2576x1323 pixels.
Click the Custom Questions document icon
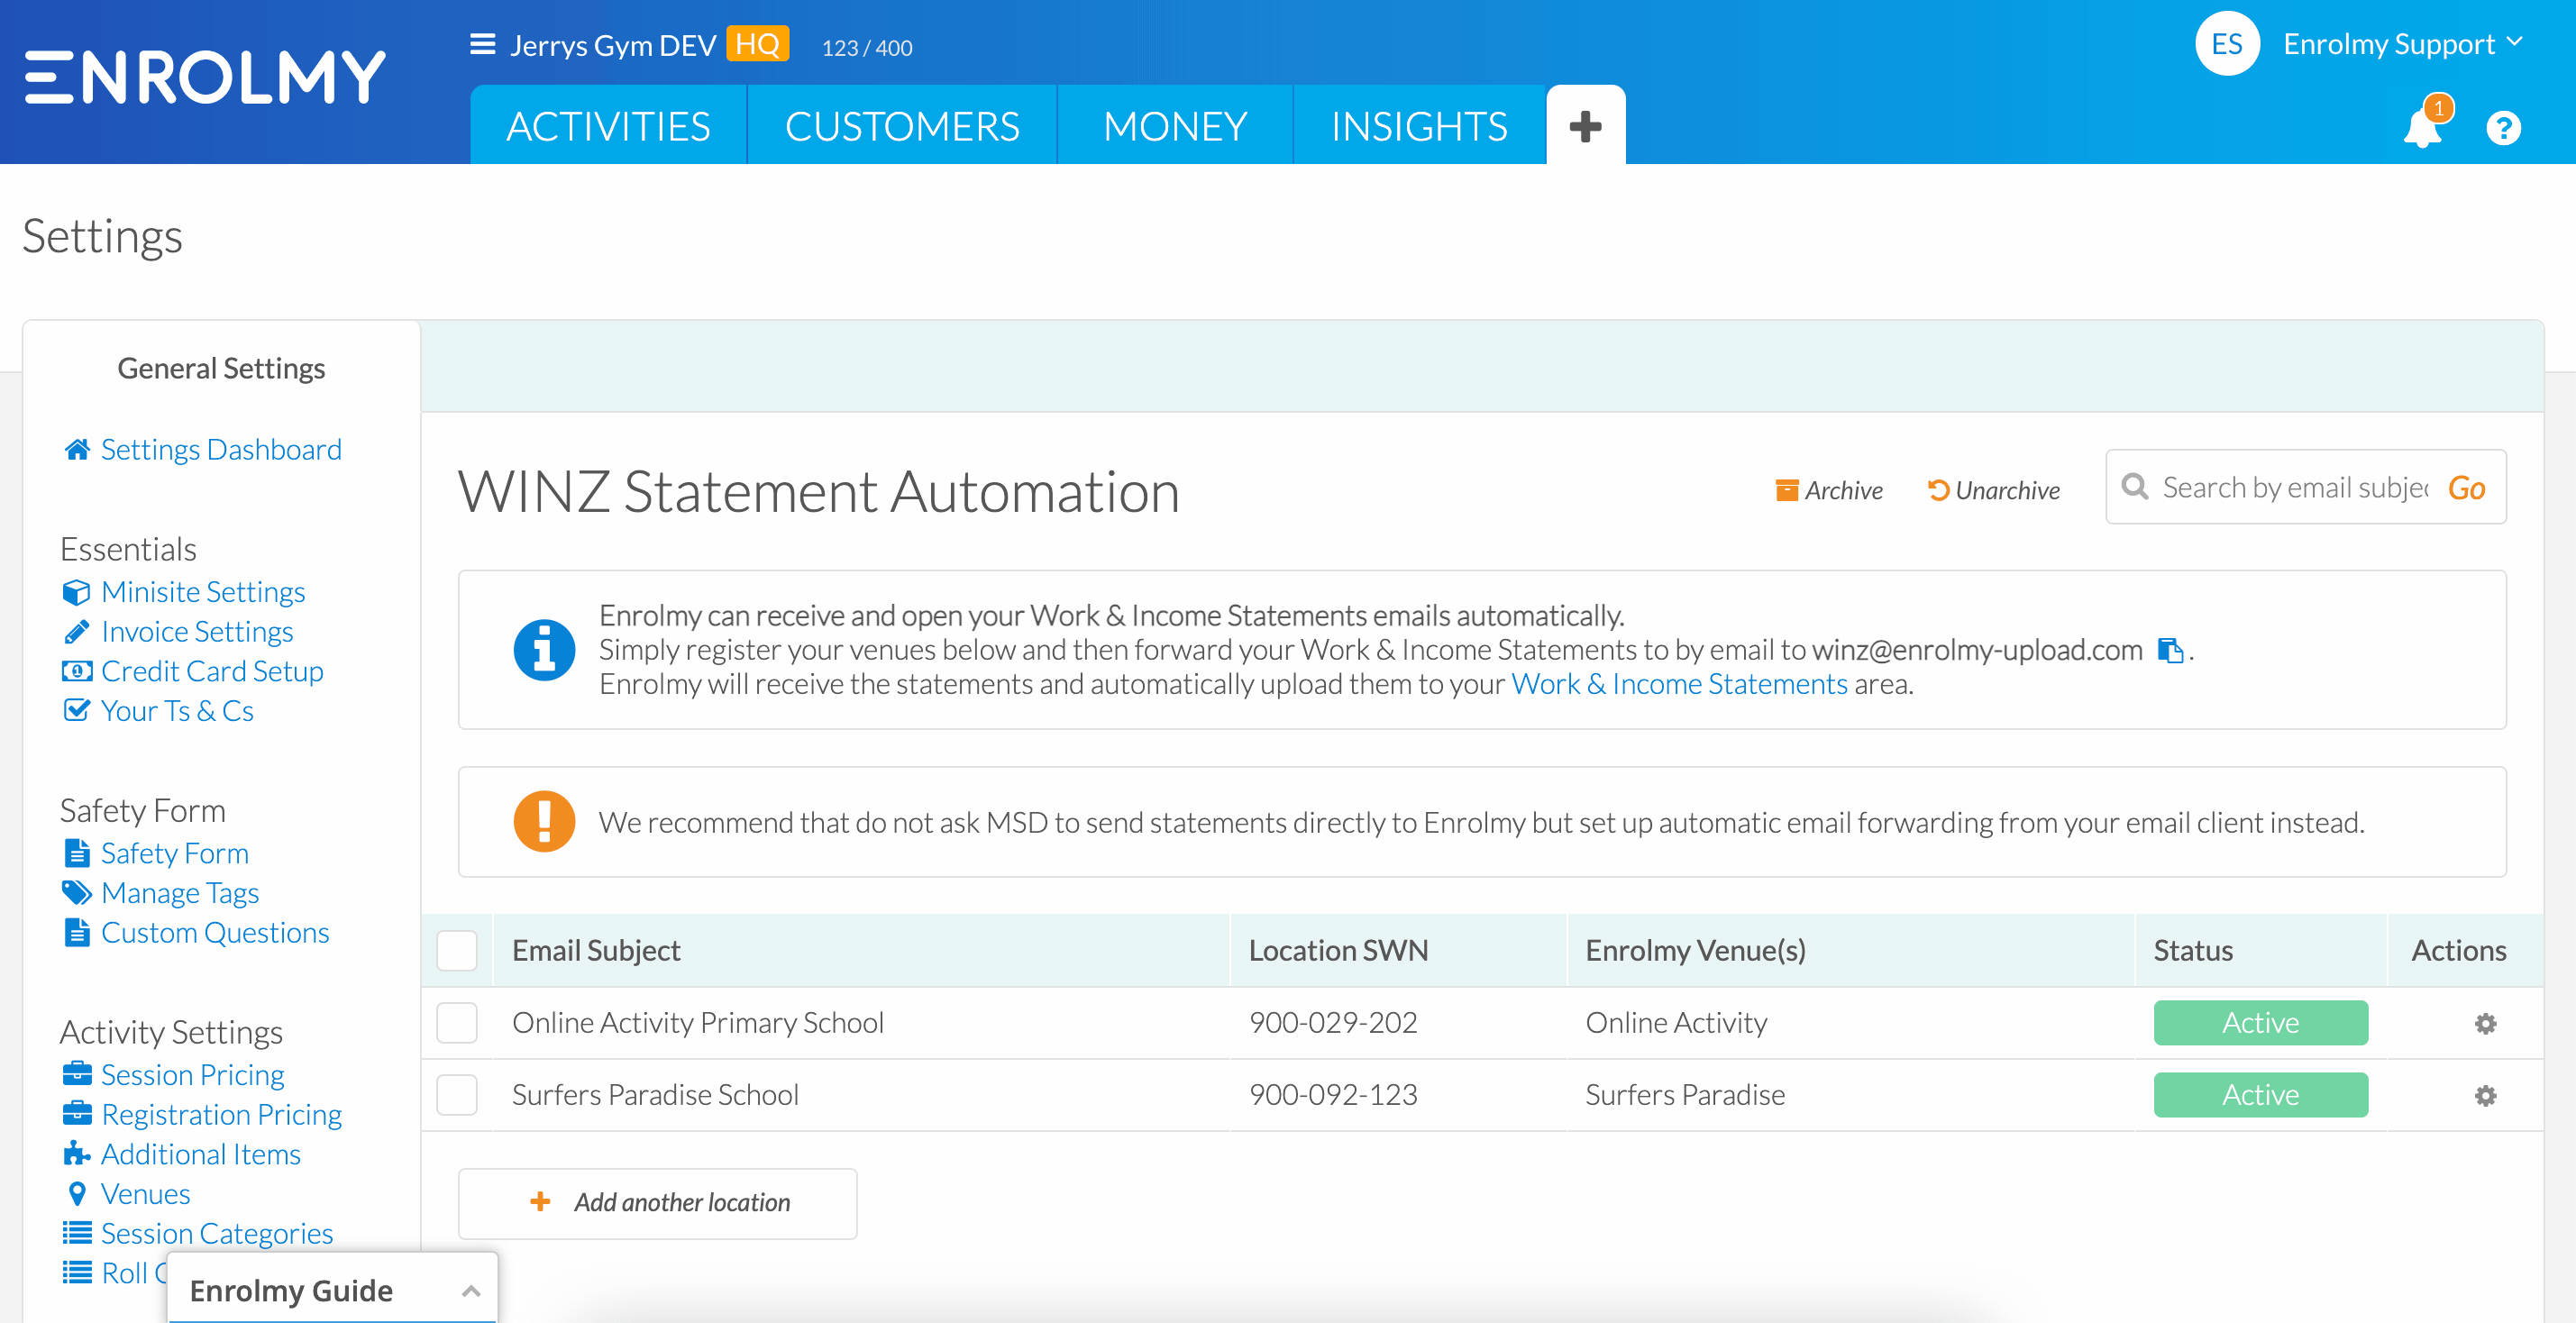(x=77, y=932)
